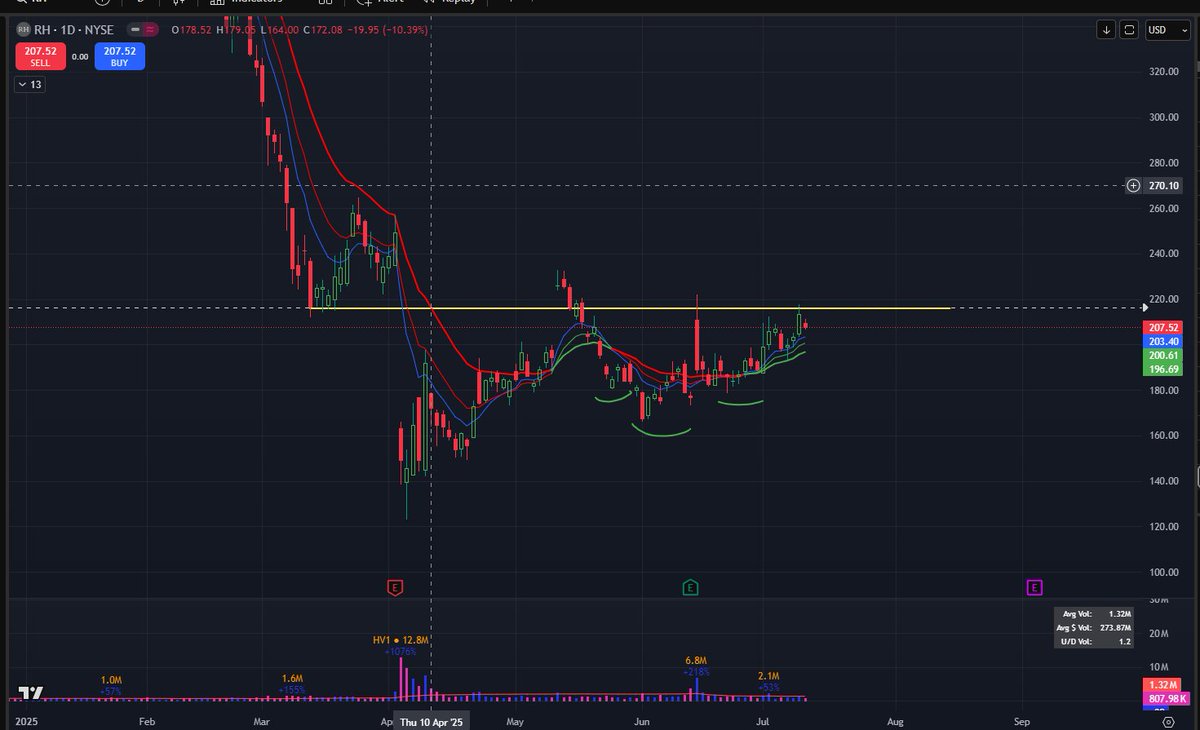The image size is (1200, 730).
Task: Click the green earnings E marker in June
Action: point(689,587)
